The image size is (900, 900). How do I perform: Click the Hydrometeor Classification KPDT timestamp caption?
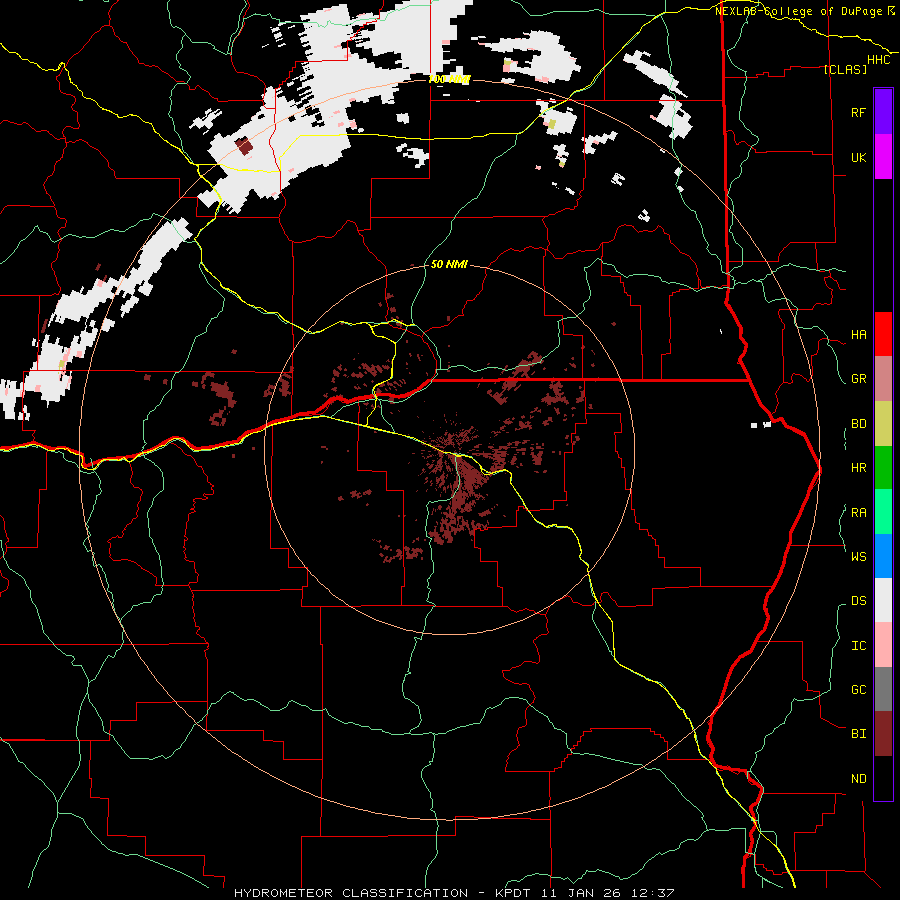point(454,893)
